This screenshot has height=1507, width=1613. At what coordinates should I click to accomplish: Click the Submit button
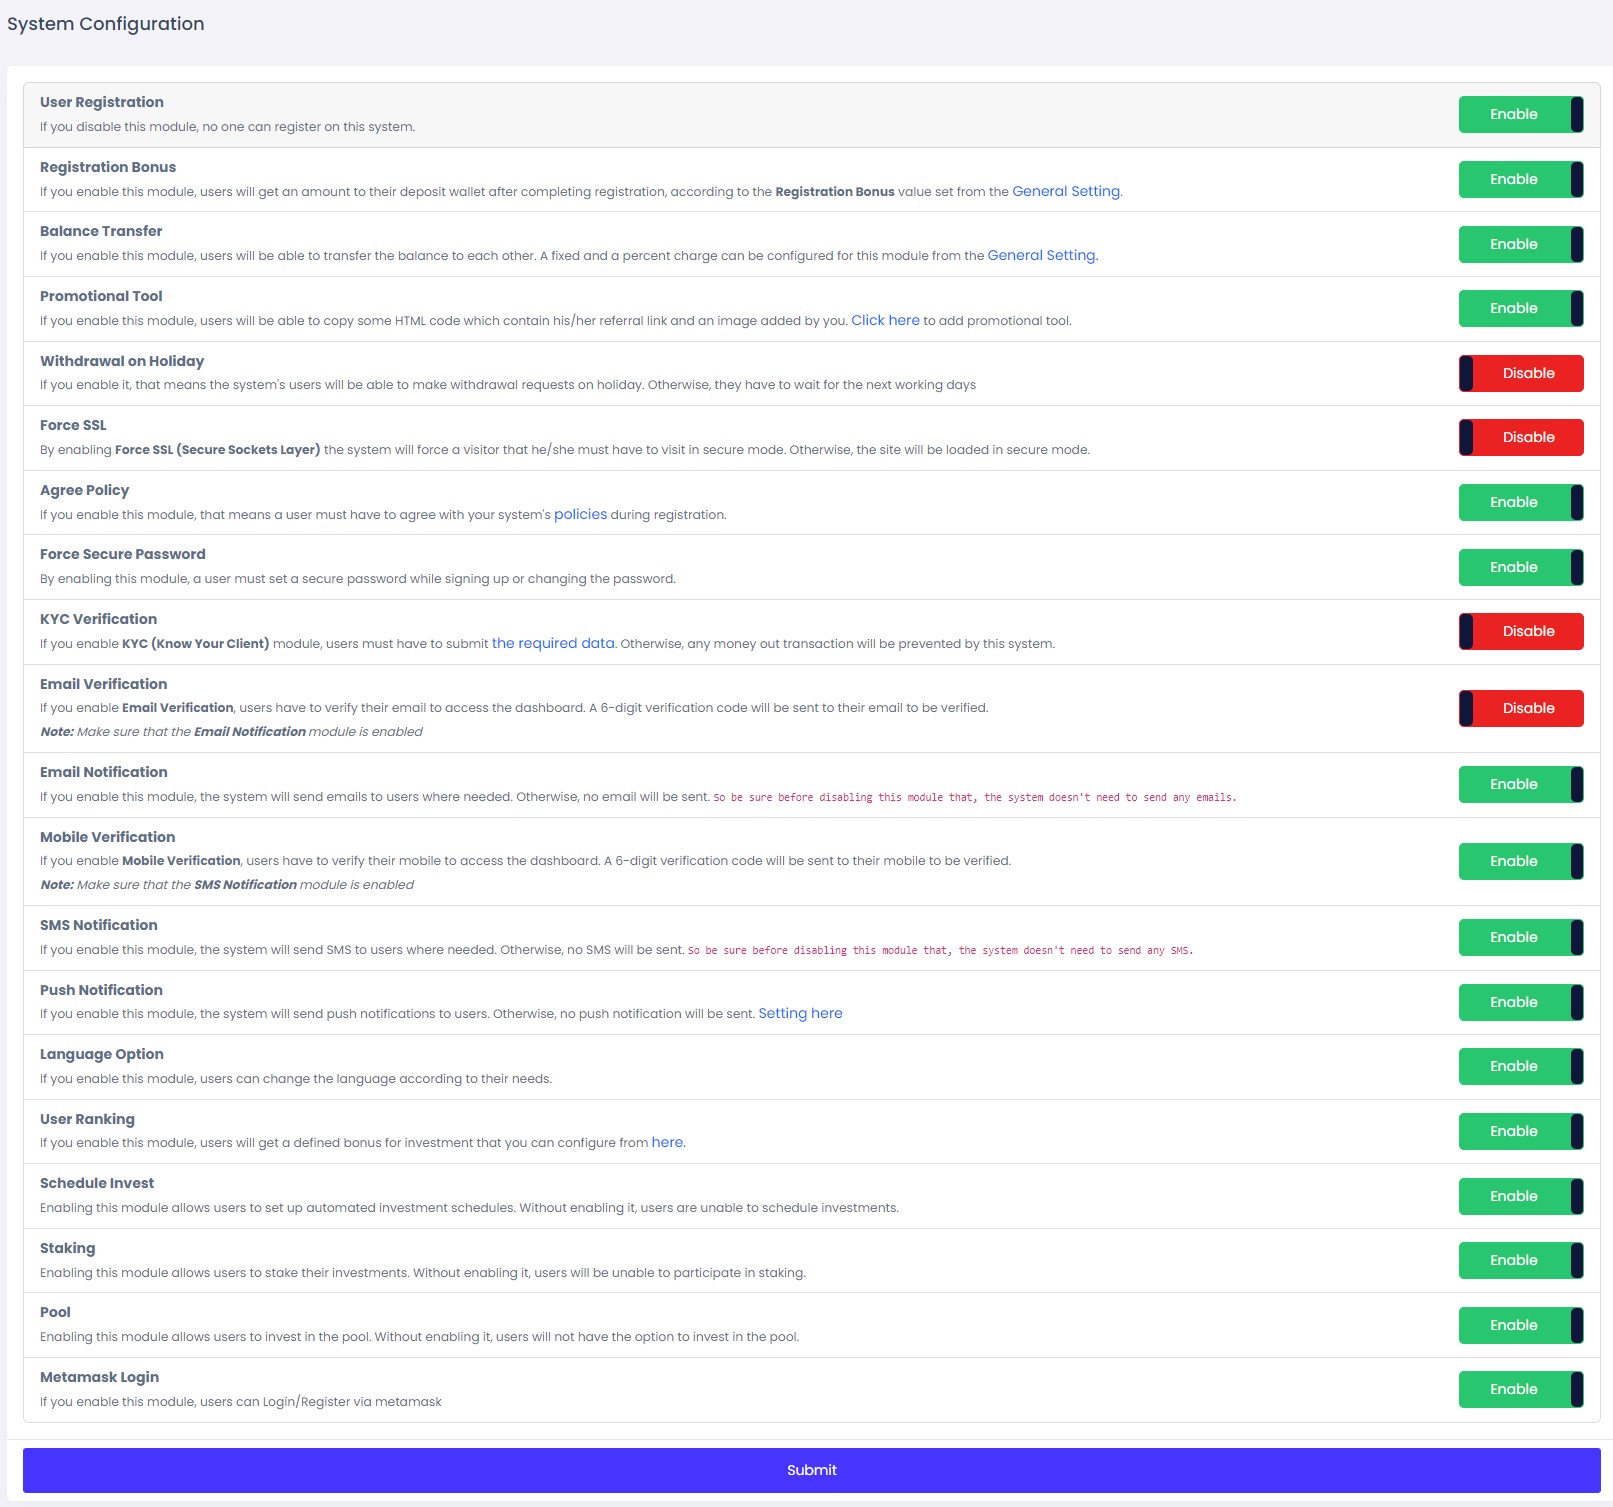click(x=811, y=1470)
